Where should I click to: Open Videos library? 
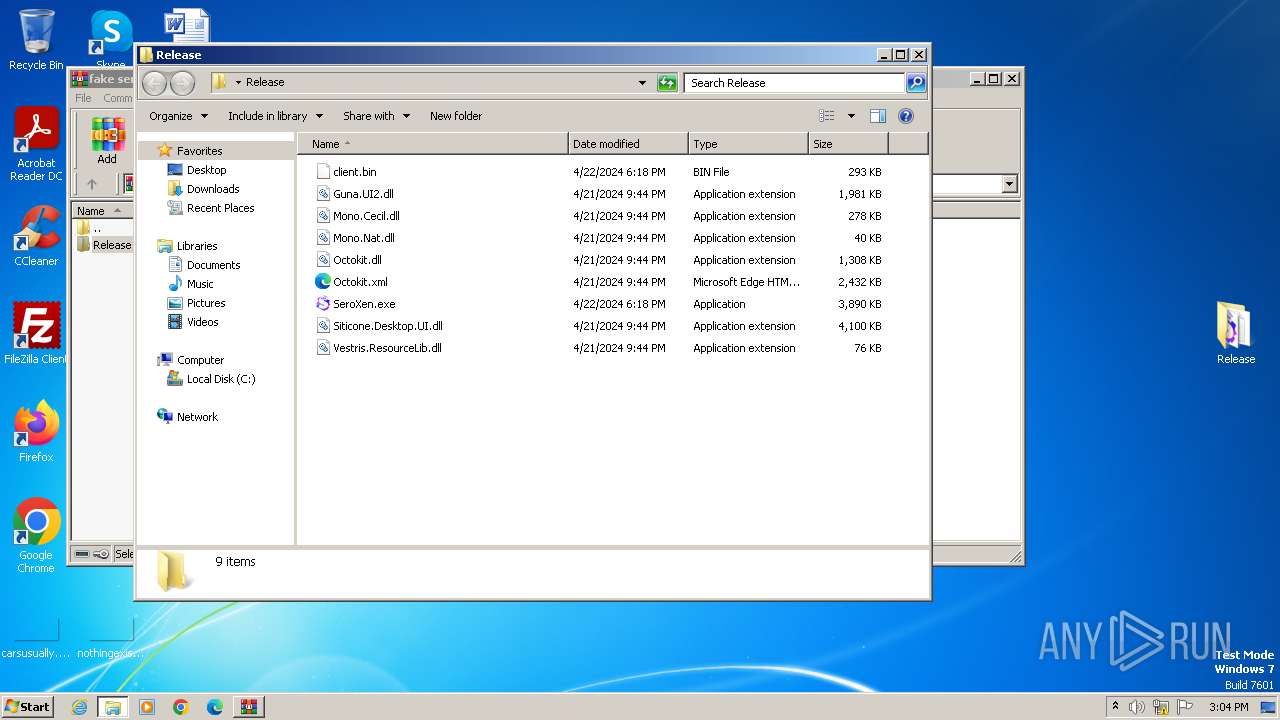202,322
